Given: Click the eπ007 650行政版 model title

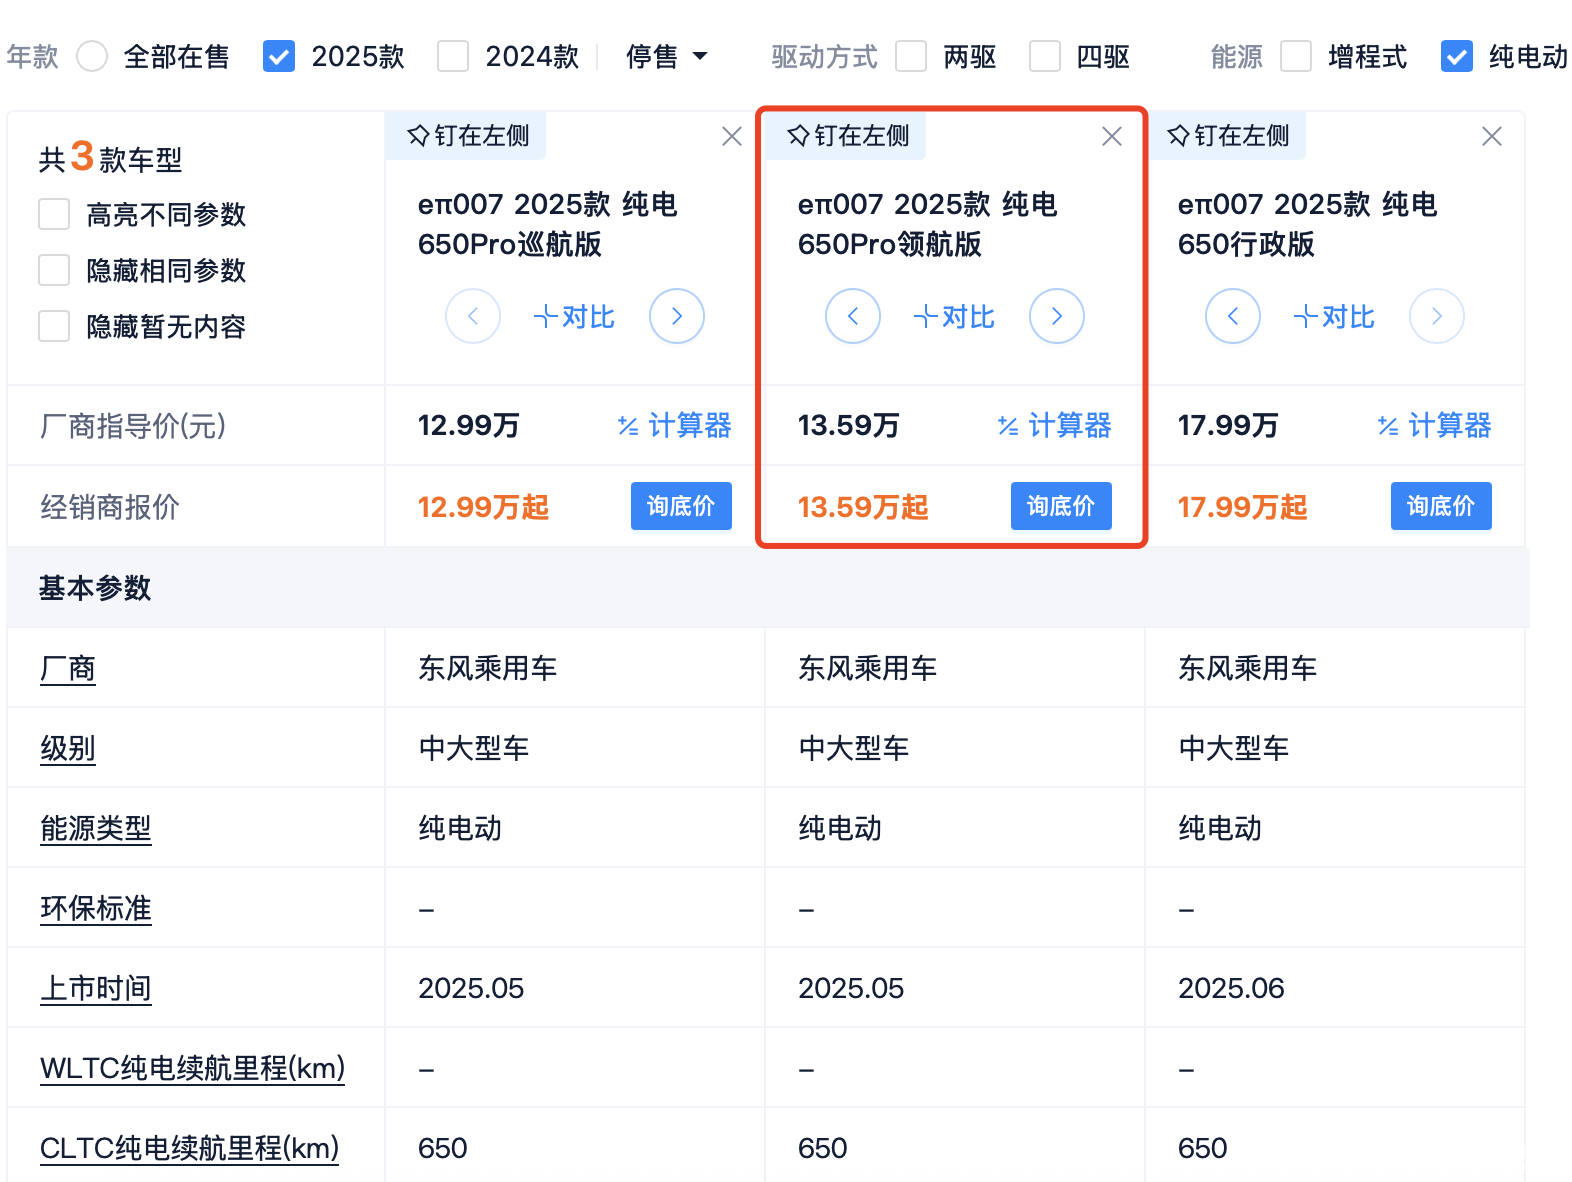Looking at the screenshot, I should coord(1308,224).
